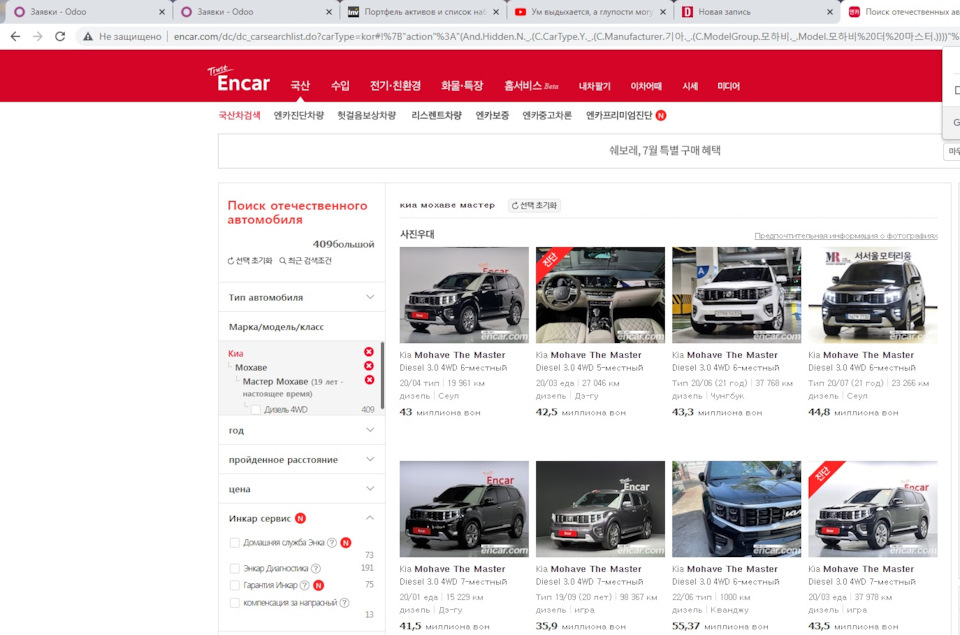Click the not-secure warning icon in address bar
The width and height of the screenshot is (960, 635).
pyautogui.click(x=88, y=37)
